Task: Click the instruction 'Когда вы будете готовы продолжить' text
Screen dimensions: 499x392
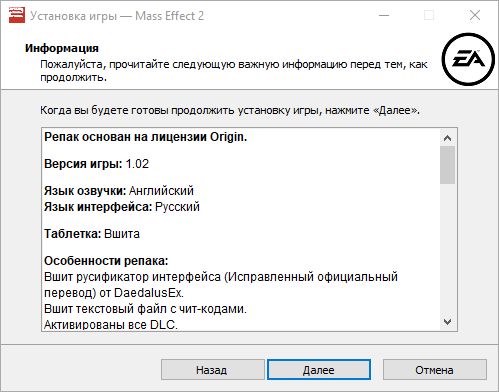Action: point(230,110)
